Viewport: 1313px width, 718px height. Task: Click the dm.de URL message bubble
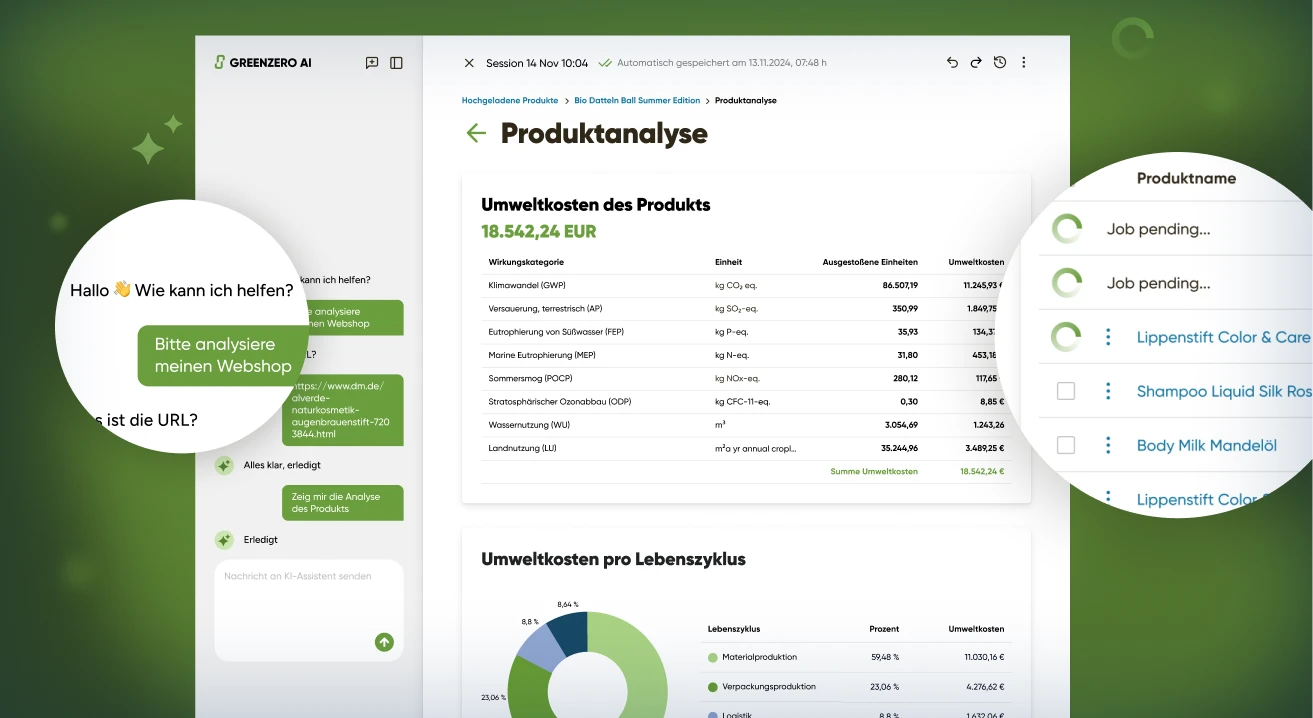(342, 410)
